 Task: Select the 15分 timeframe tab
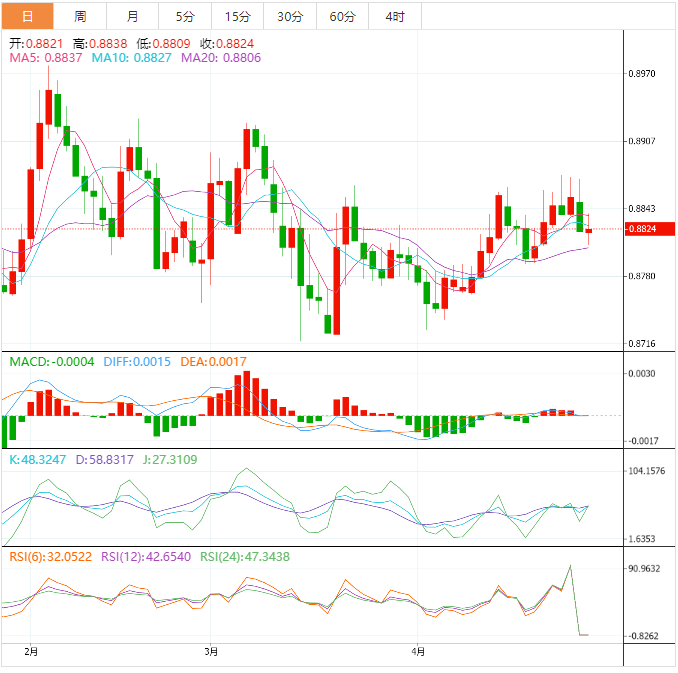pos(237,16)
